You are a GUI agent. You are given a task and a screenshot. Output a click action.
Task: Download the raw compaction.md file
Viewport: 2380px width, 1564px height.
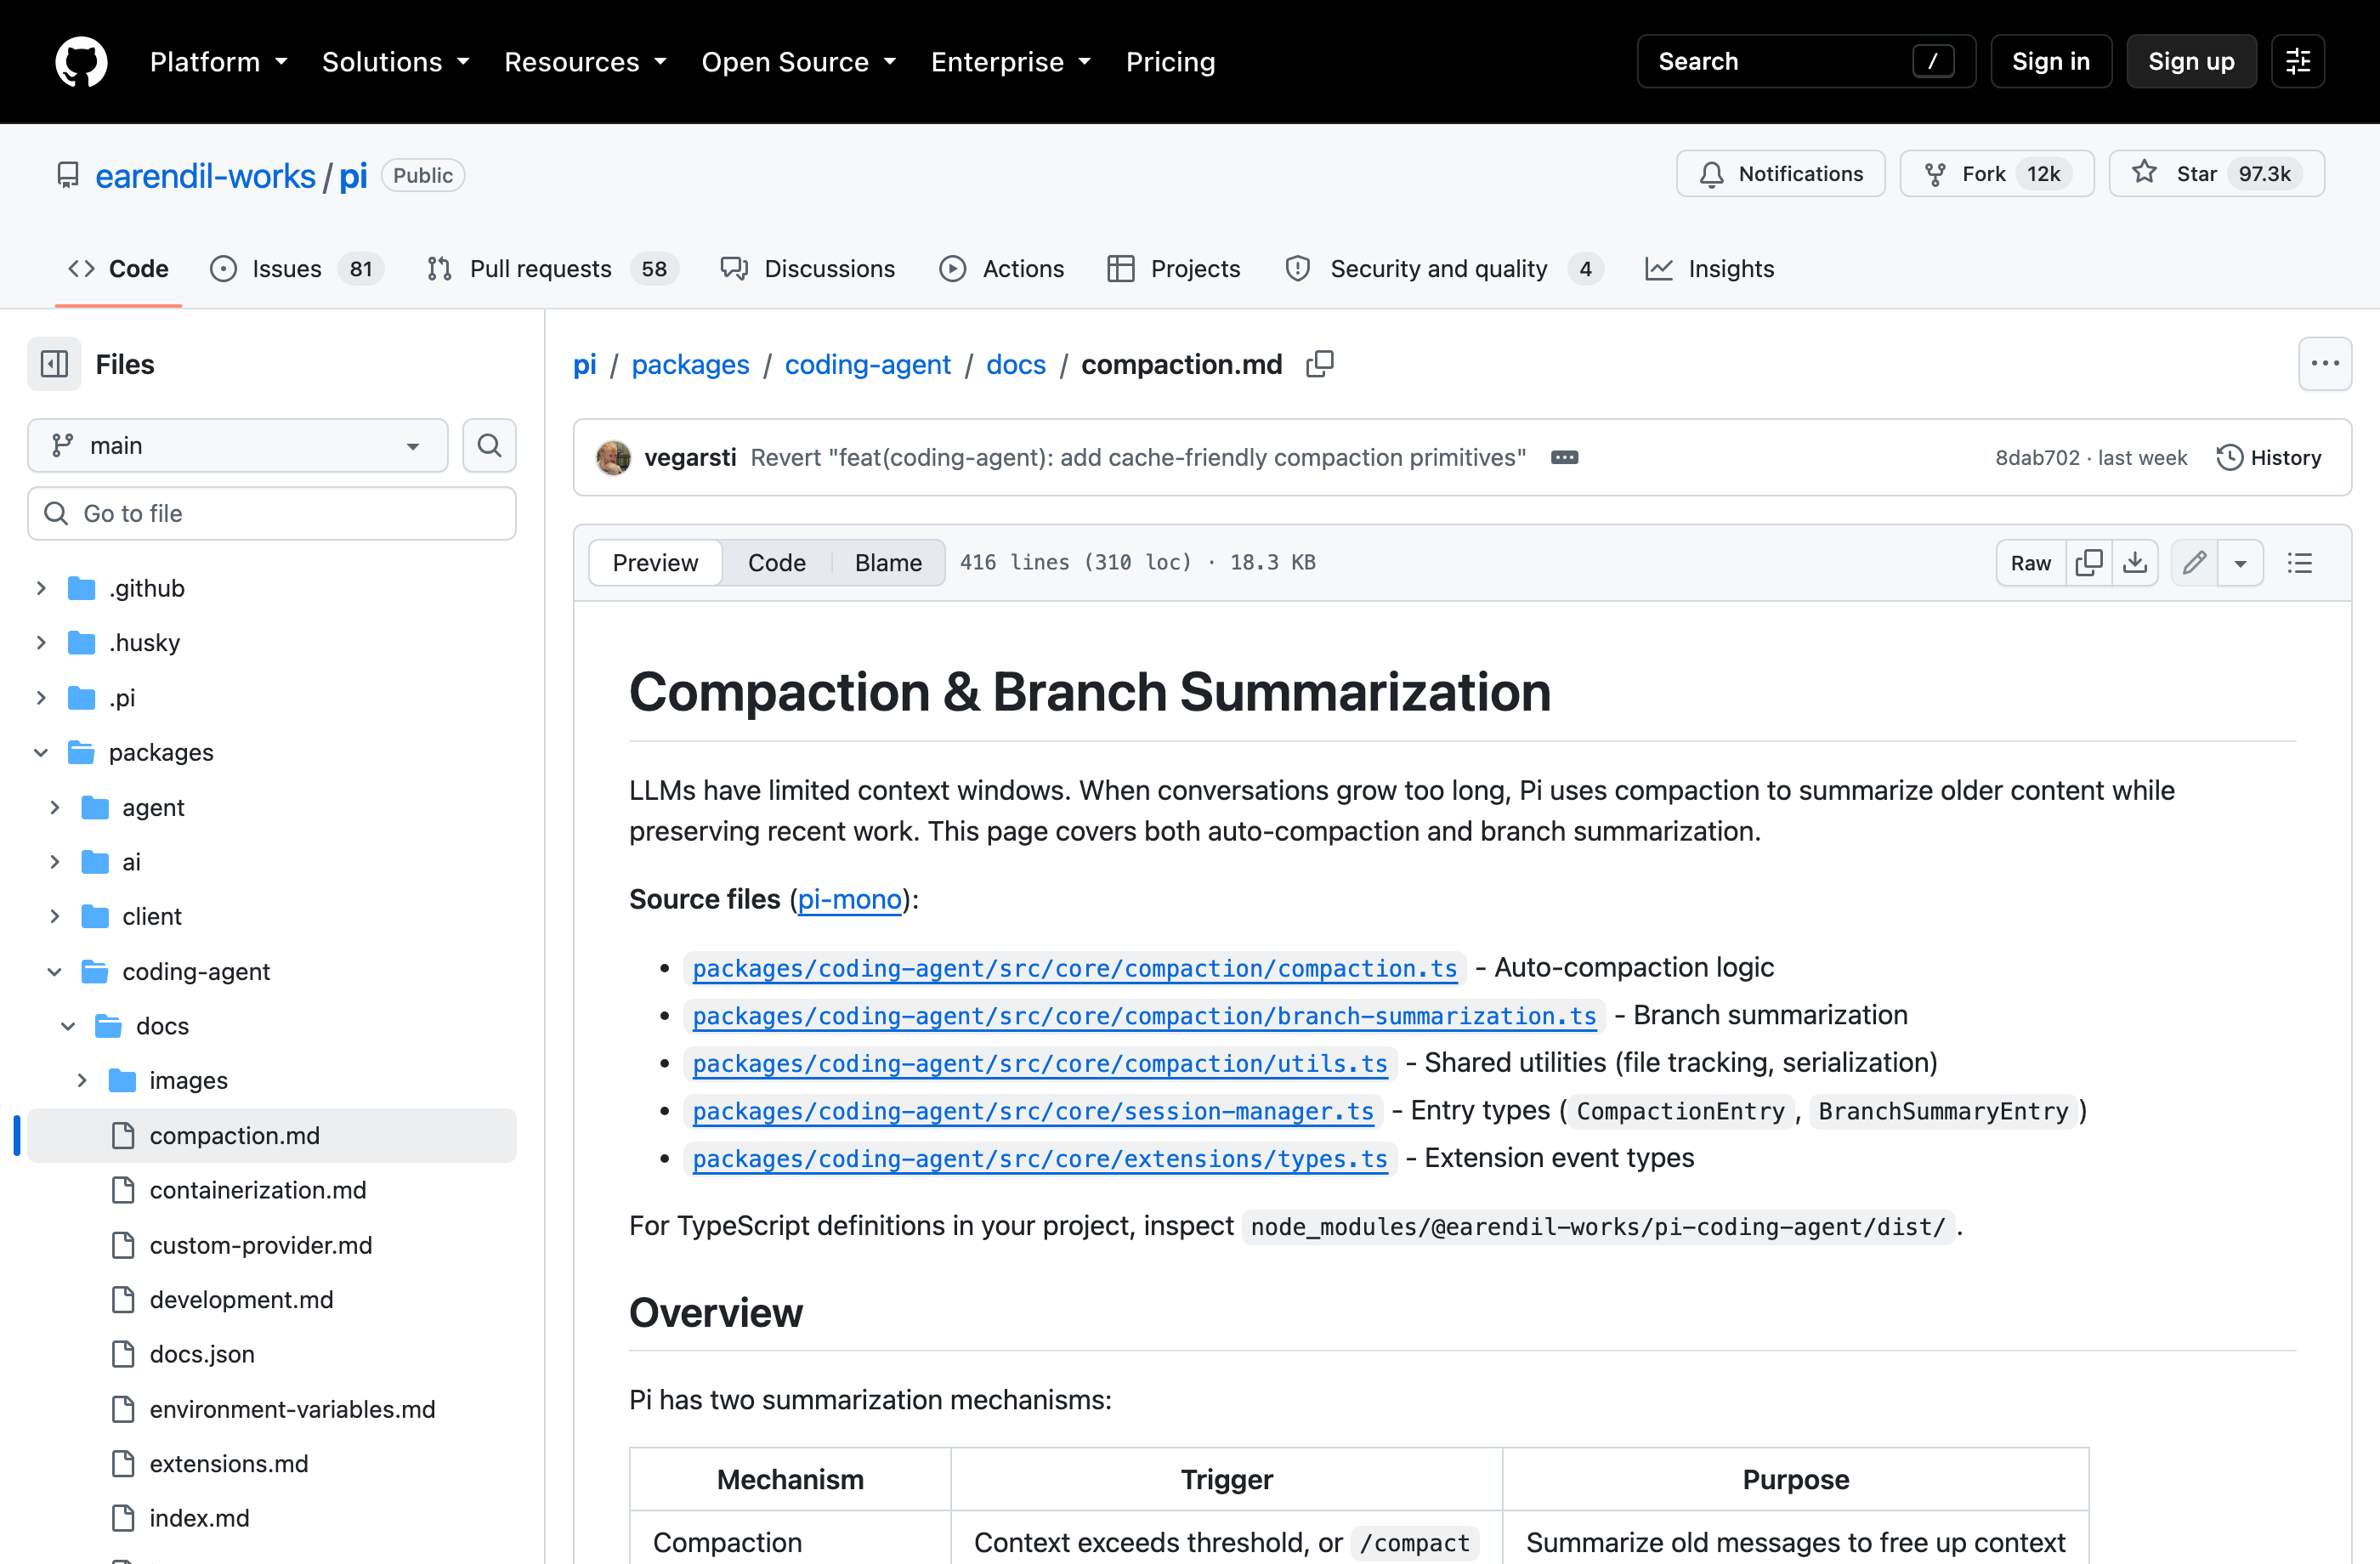(2135, 562)
